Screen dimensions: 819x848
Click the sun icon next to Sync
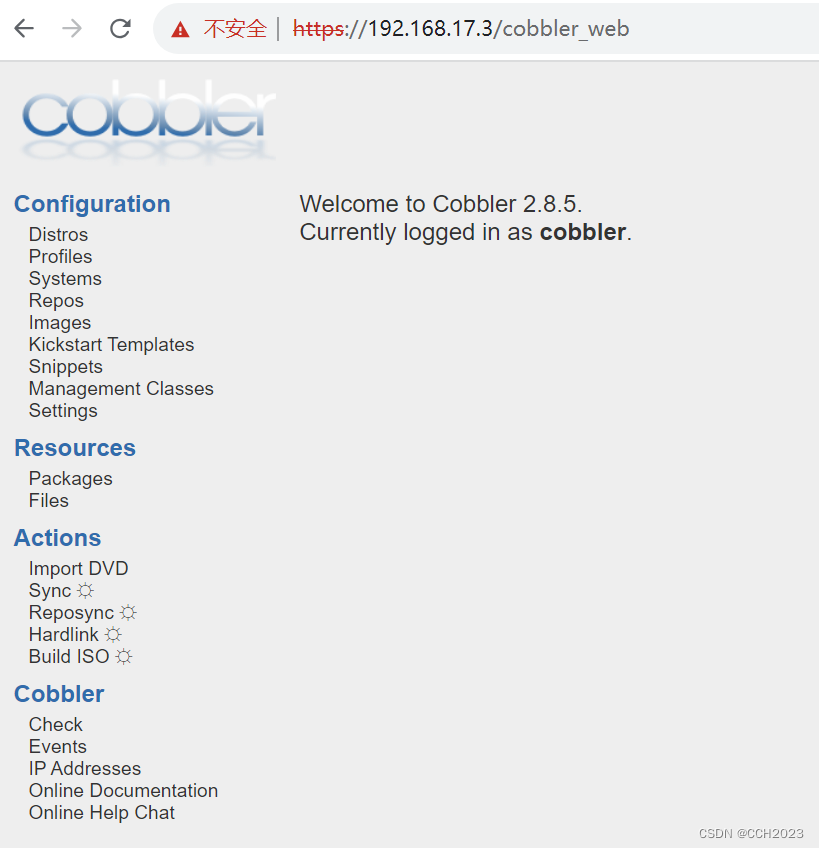point(86,590)
